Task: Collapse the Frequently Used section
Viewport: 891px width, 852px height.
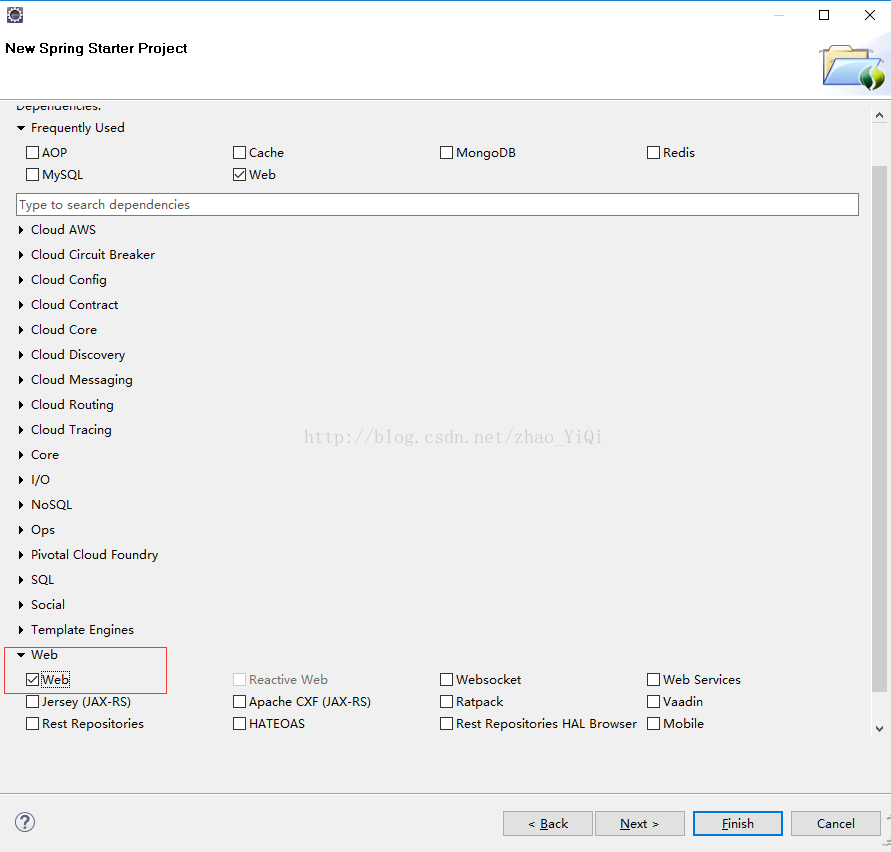Action: [x=21, y=128]
